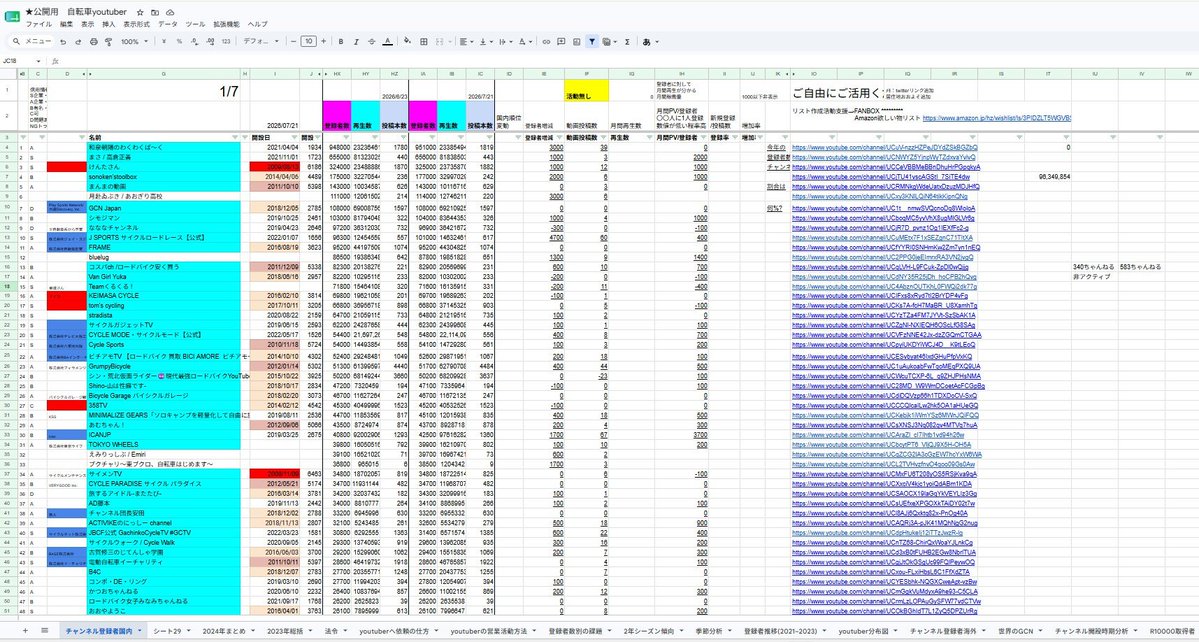This screenshot has height=642, width=1199.
Task: Print the spreadsheet
Action: pyautogui.click(x=93, y=41)
